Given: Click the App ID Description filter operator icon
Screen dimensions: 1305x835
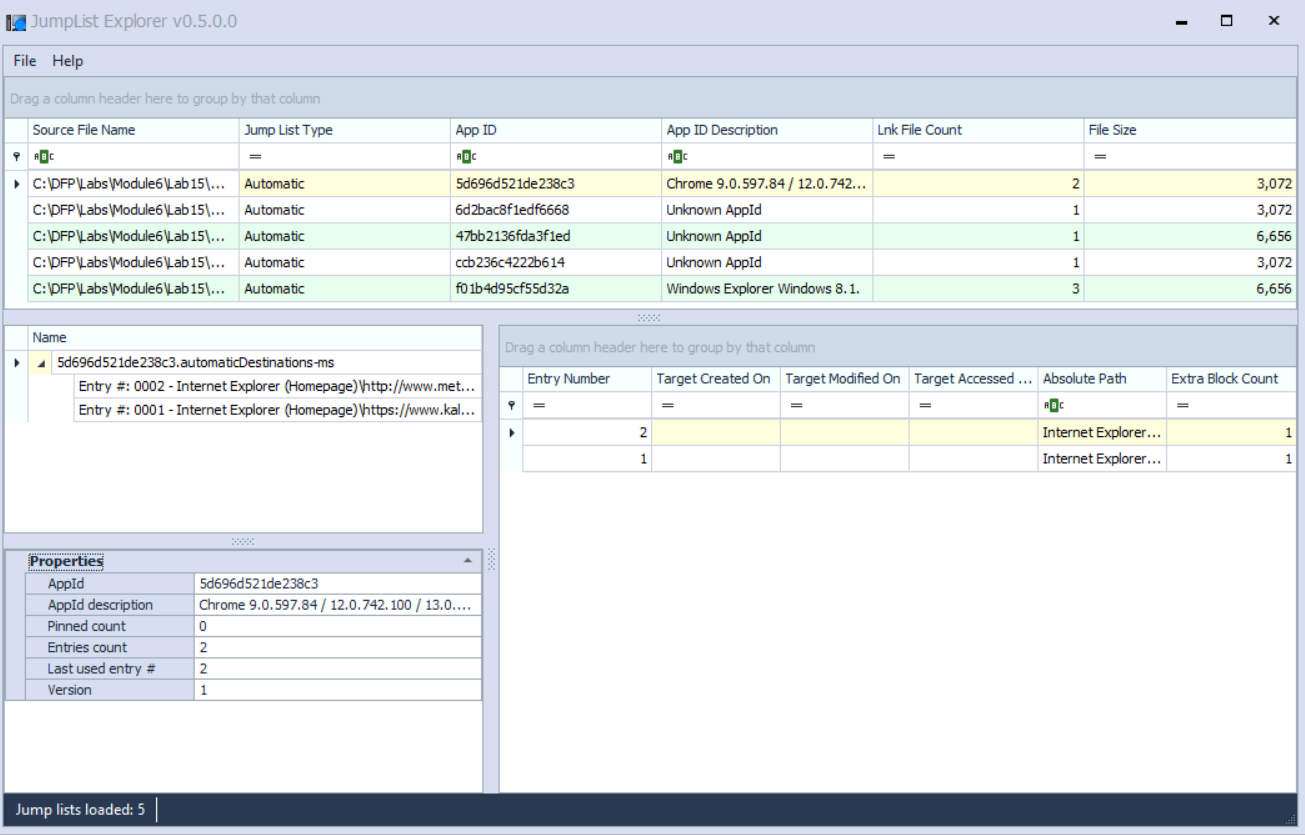Looking at the screenshot, I should click(x=677, y=157).
